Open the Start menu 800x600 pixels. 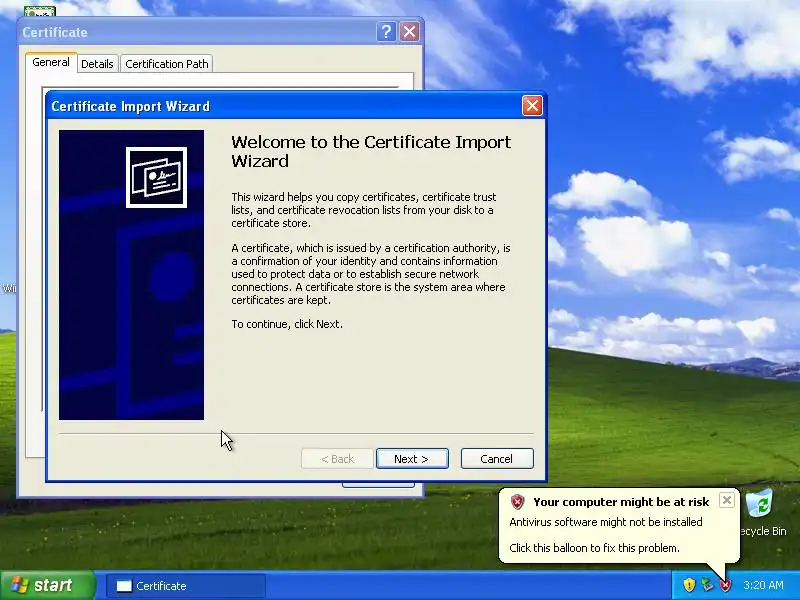point(48,585)
